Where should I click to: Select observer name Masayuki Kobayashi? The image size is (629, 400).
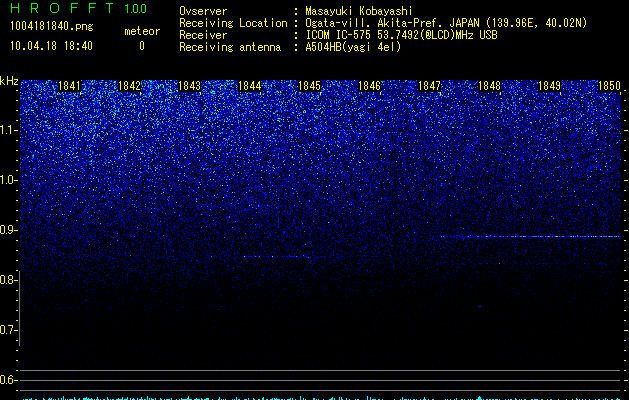[x=359, y=11]
